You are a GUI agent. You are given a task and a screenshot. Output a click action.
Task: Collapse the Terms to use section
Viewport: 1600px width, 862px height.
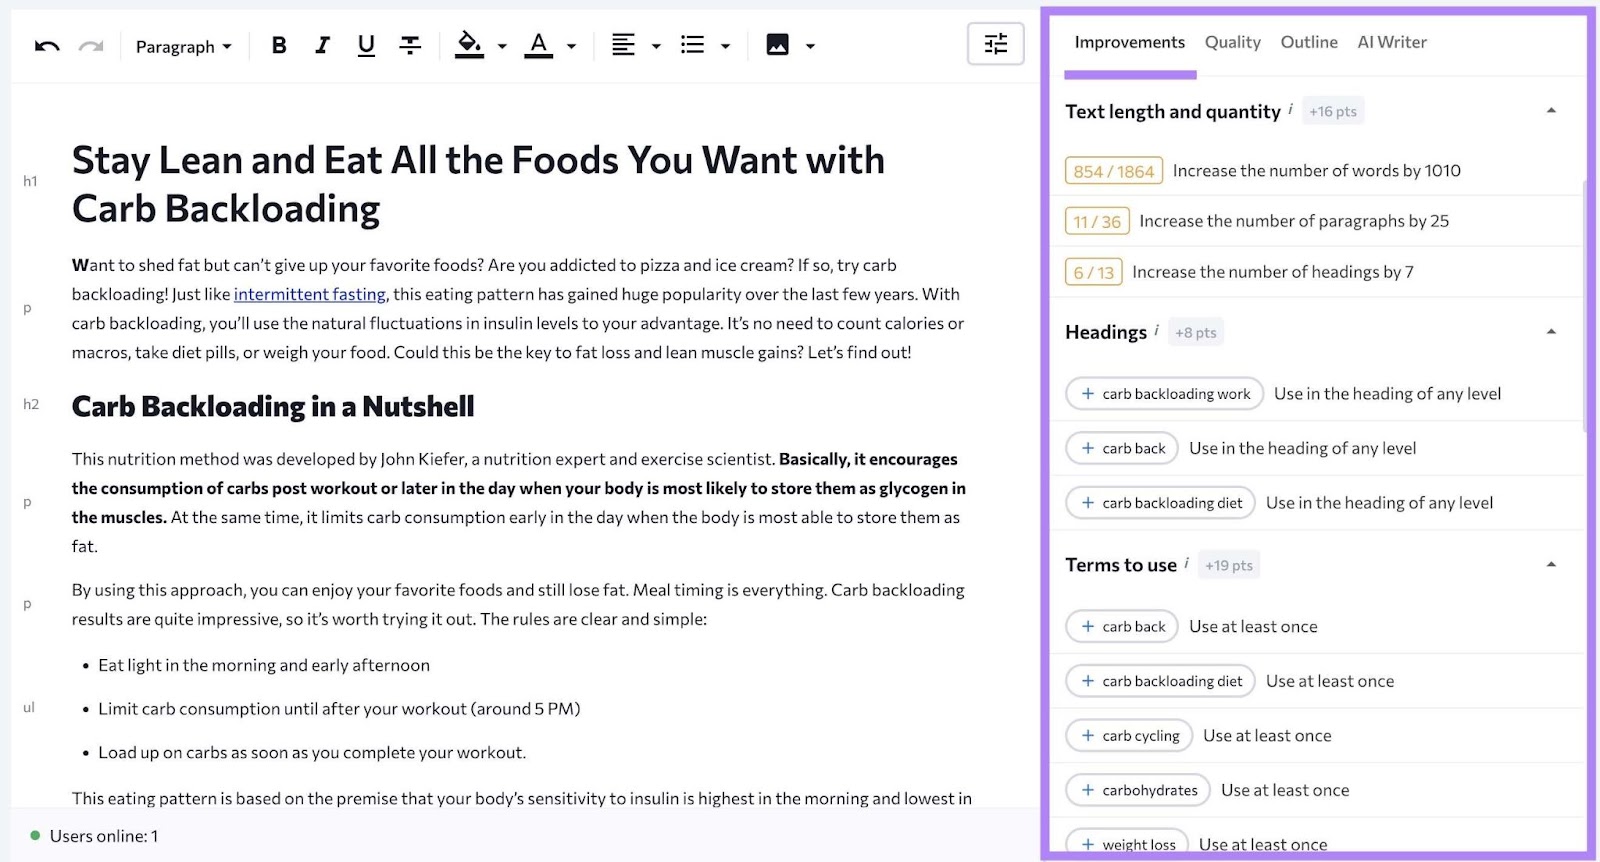(x=1551, y=565)
